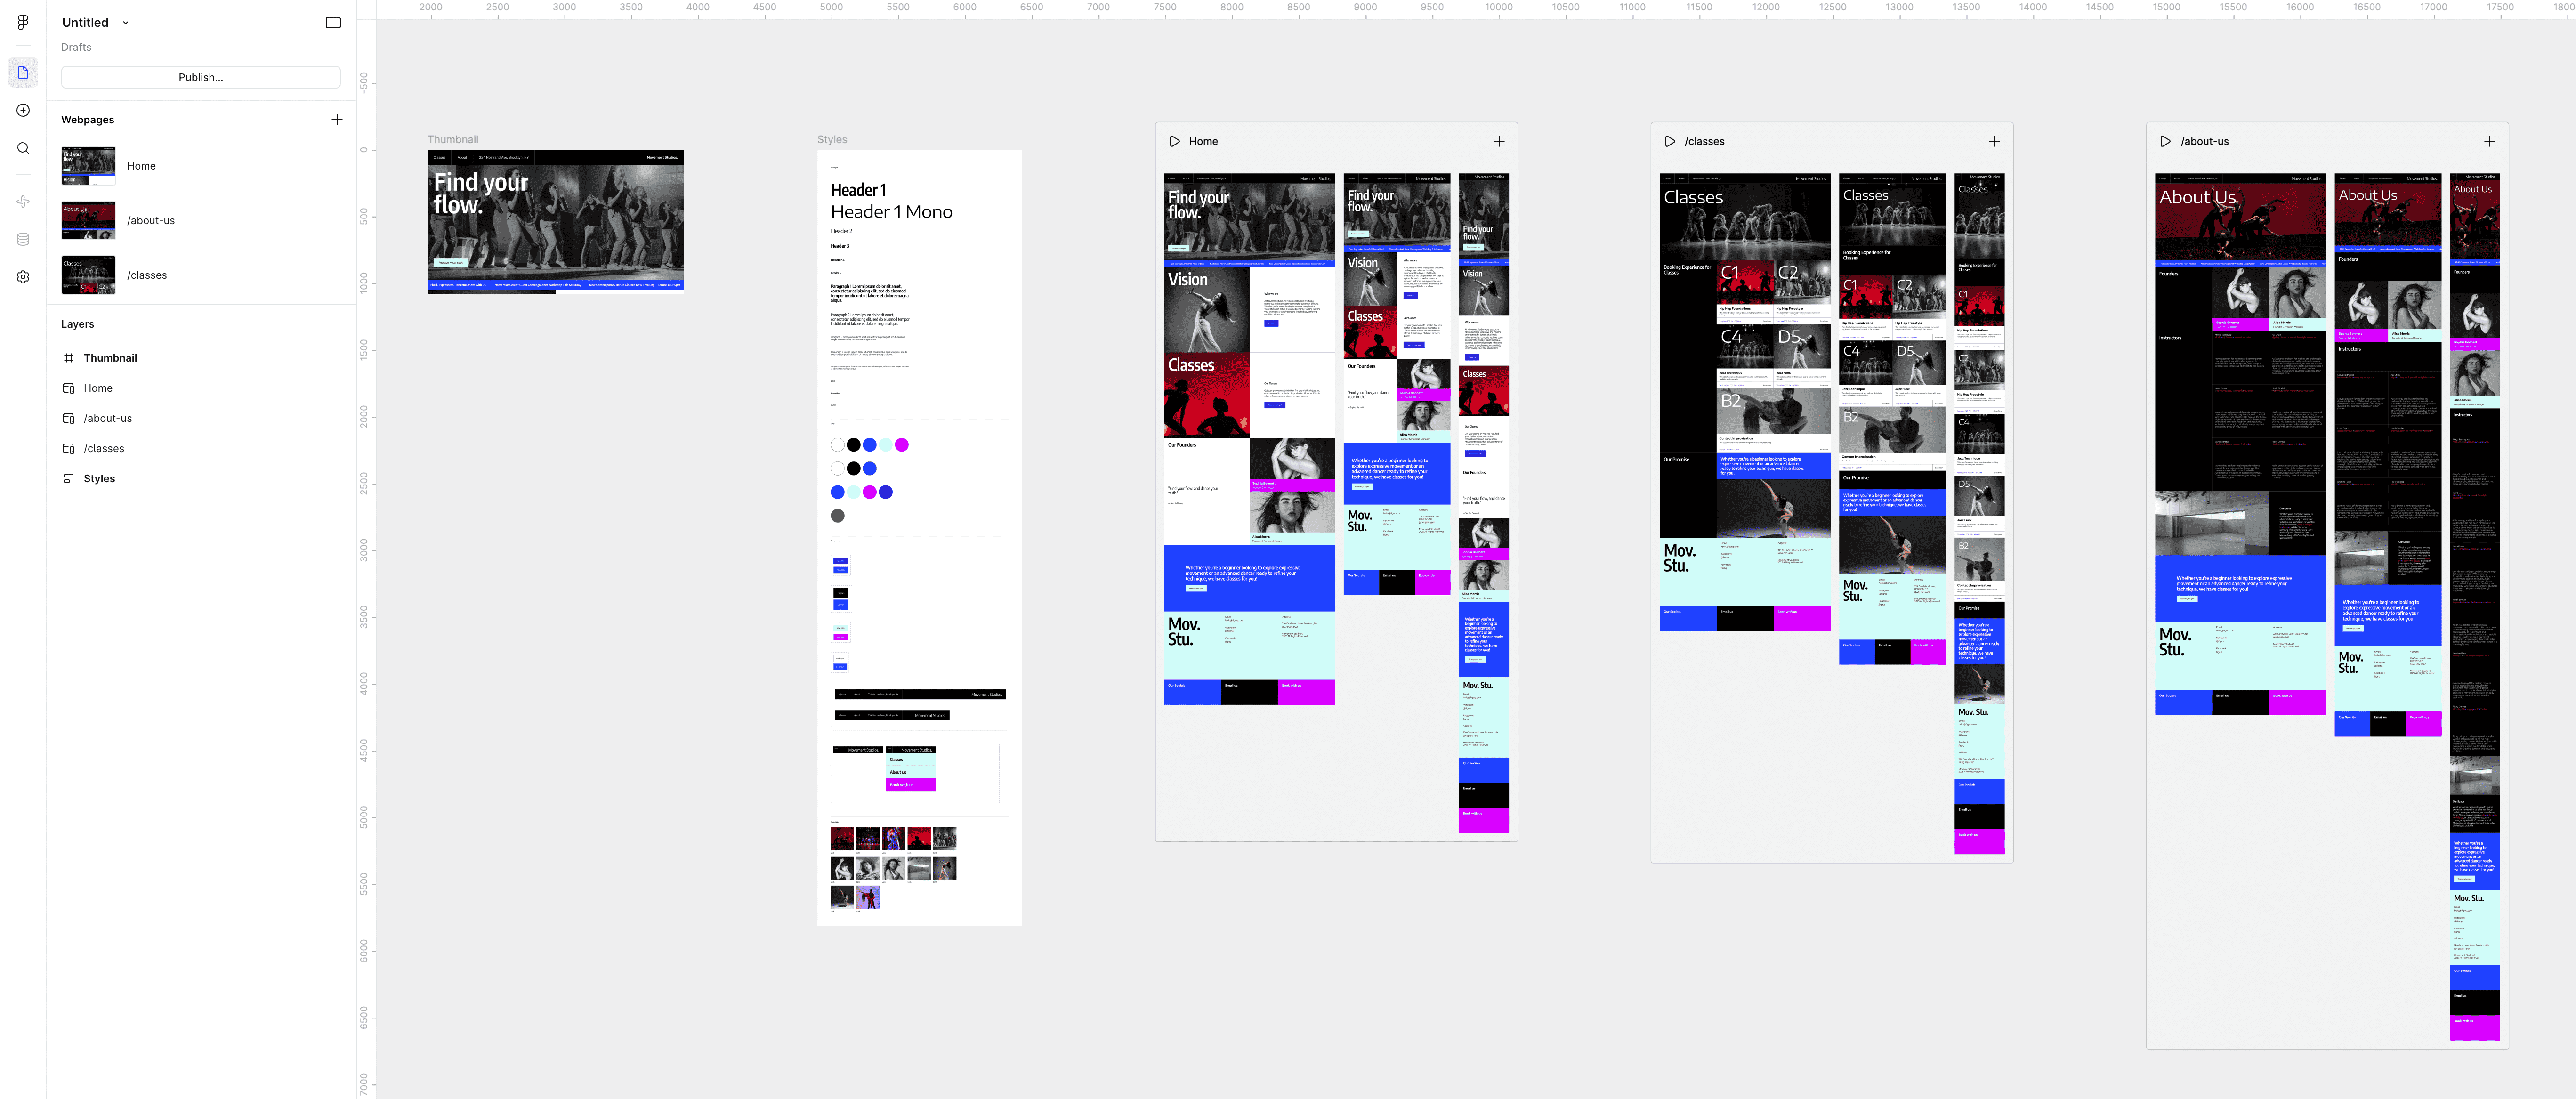The width and height of the screenshot is (2576, 1099).
Task: Click Header 1 Mono text in Styles
Action: [x=891, y=212]
